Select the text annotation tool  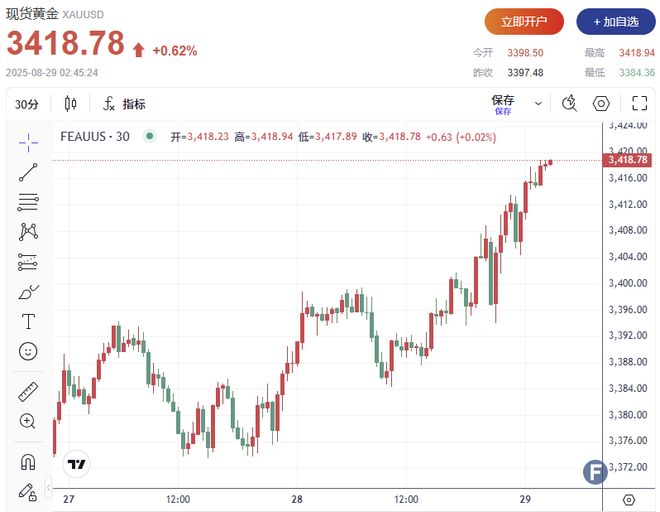(x=28, y=322)
